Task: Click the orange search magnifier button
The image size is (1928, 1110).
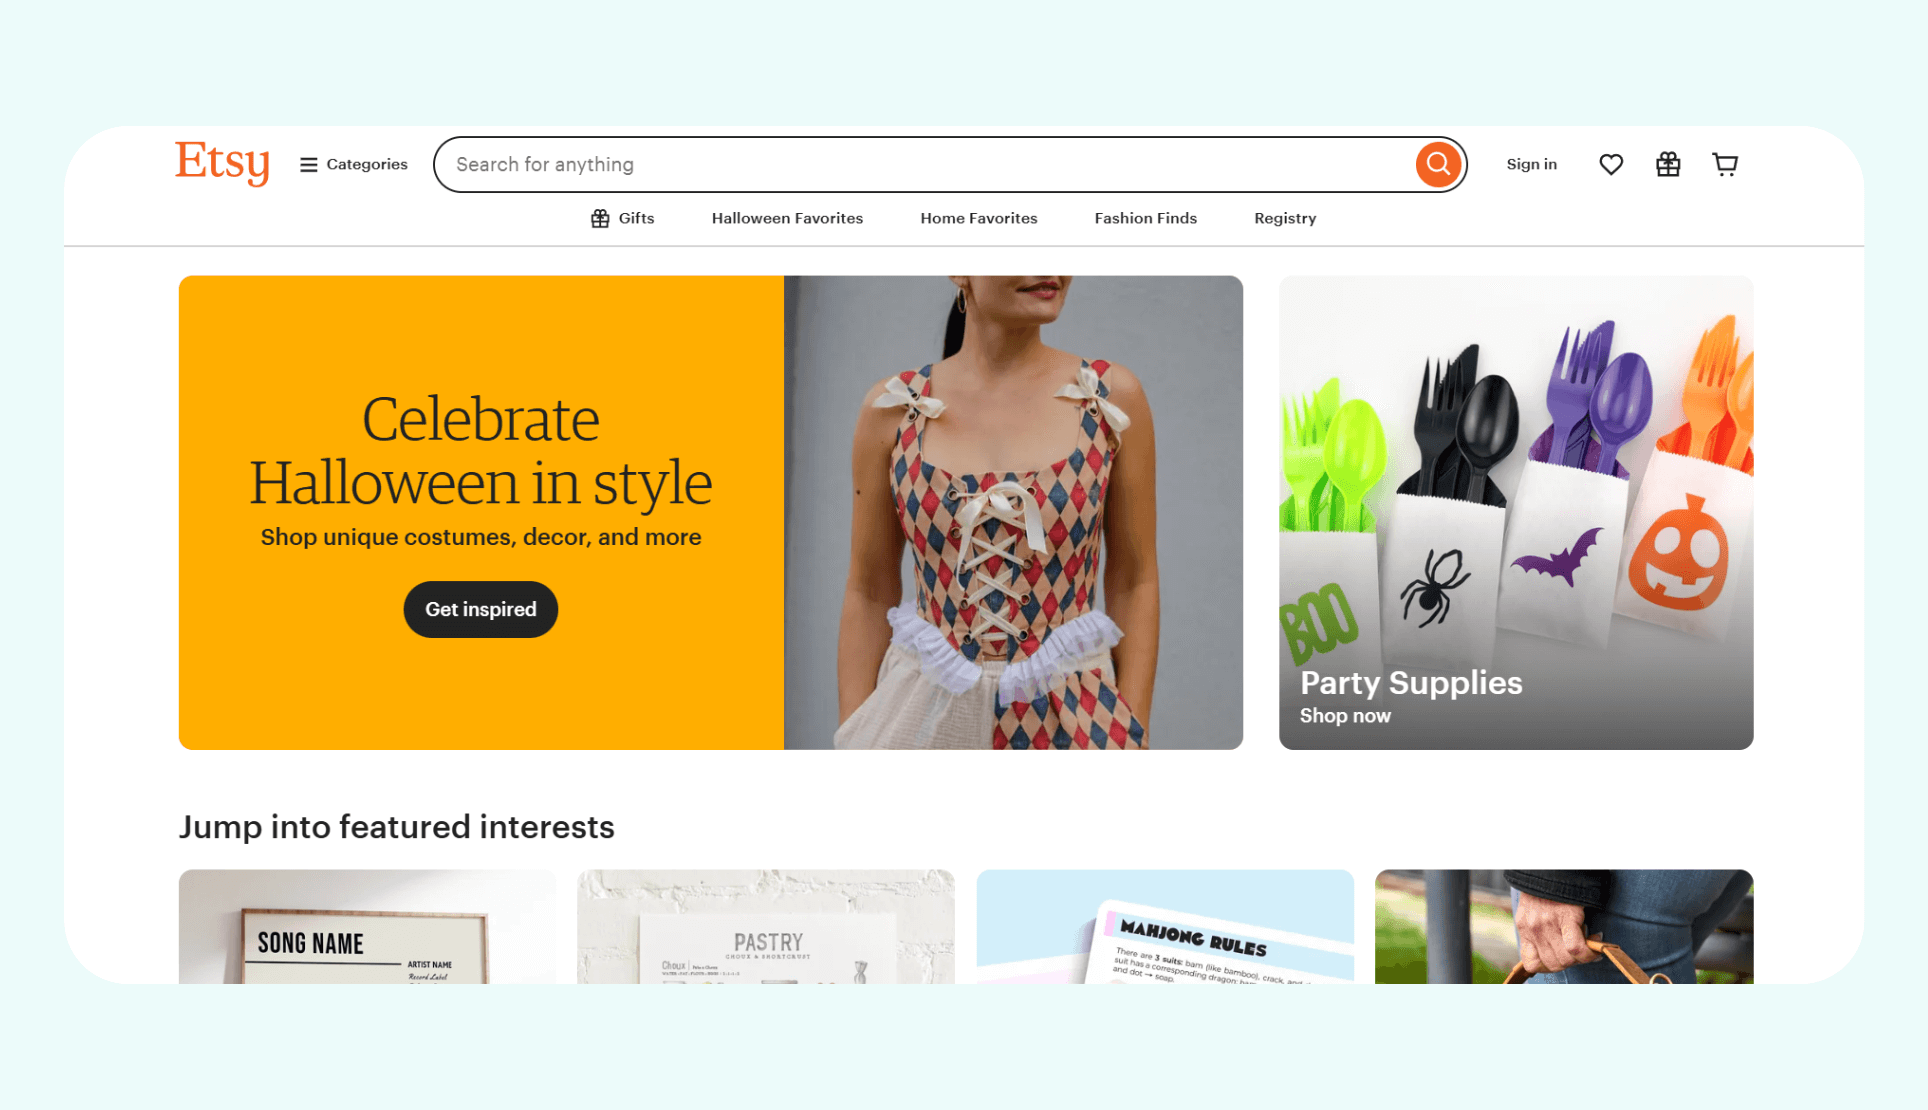Action: [1438, 164]
